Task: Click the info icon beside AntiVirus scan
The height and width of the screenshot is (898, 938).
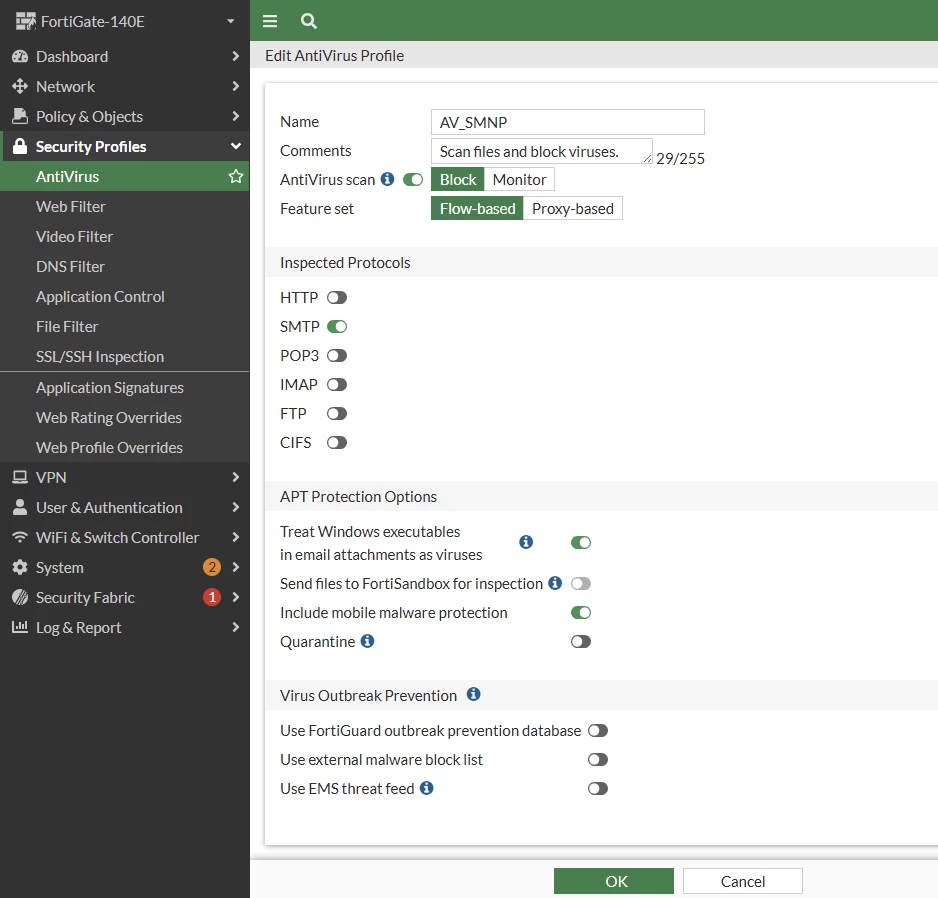Action: click(387, 179)
